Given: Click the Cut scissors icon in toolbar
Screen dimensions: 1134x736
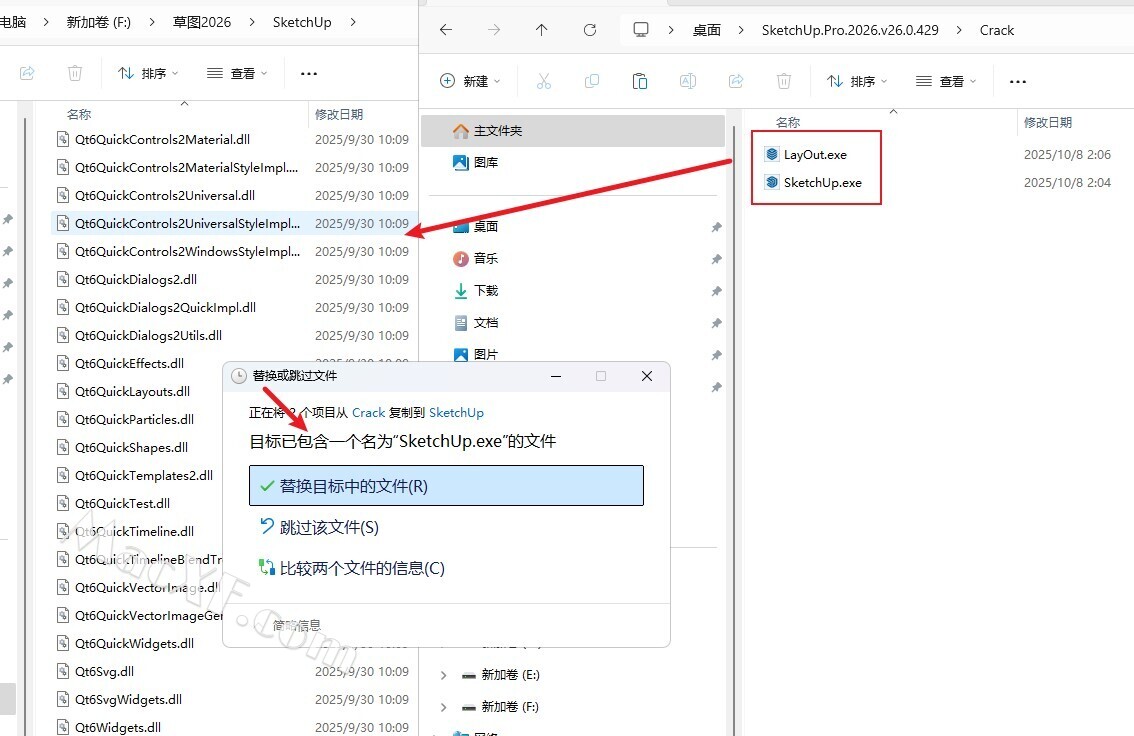Looking at the screenshot, I should (x=544, y=81).
